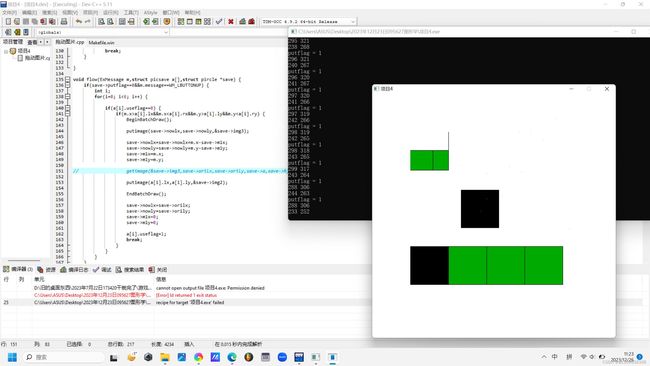The image size is (650, 366).
Task: Toggle the fold marker at line 140
Action: click(68, 108)
